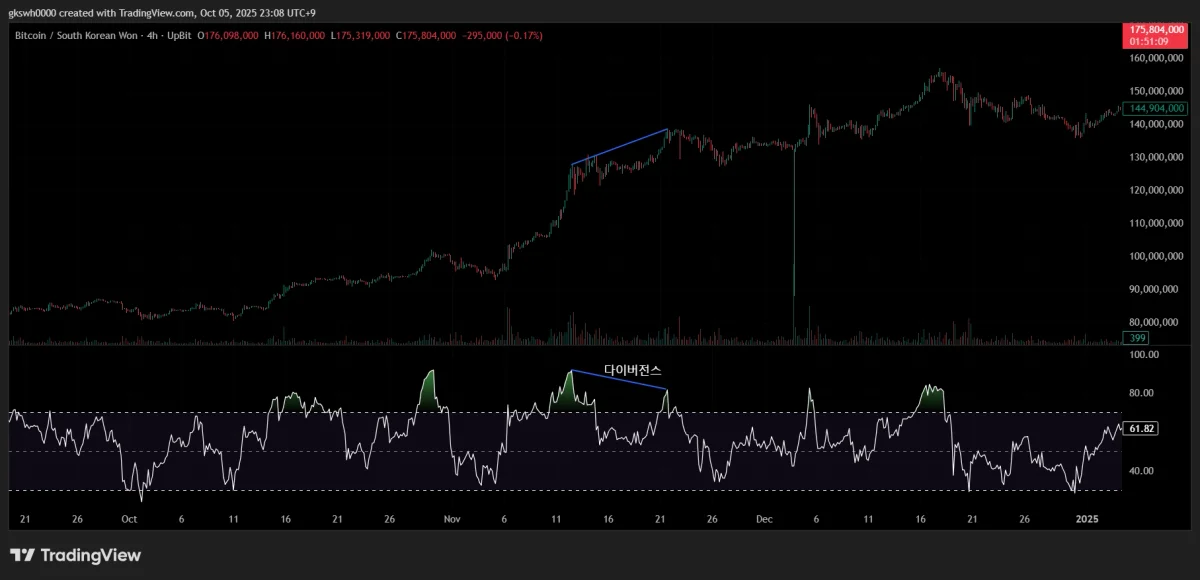The image size is (1200, 580).
Task: Select the blue divergence line on the RSI pane
Action: pyautogui.click(x=619, y=380)
